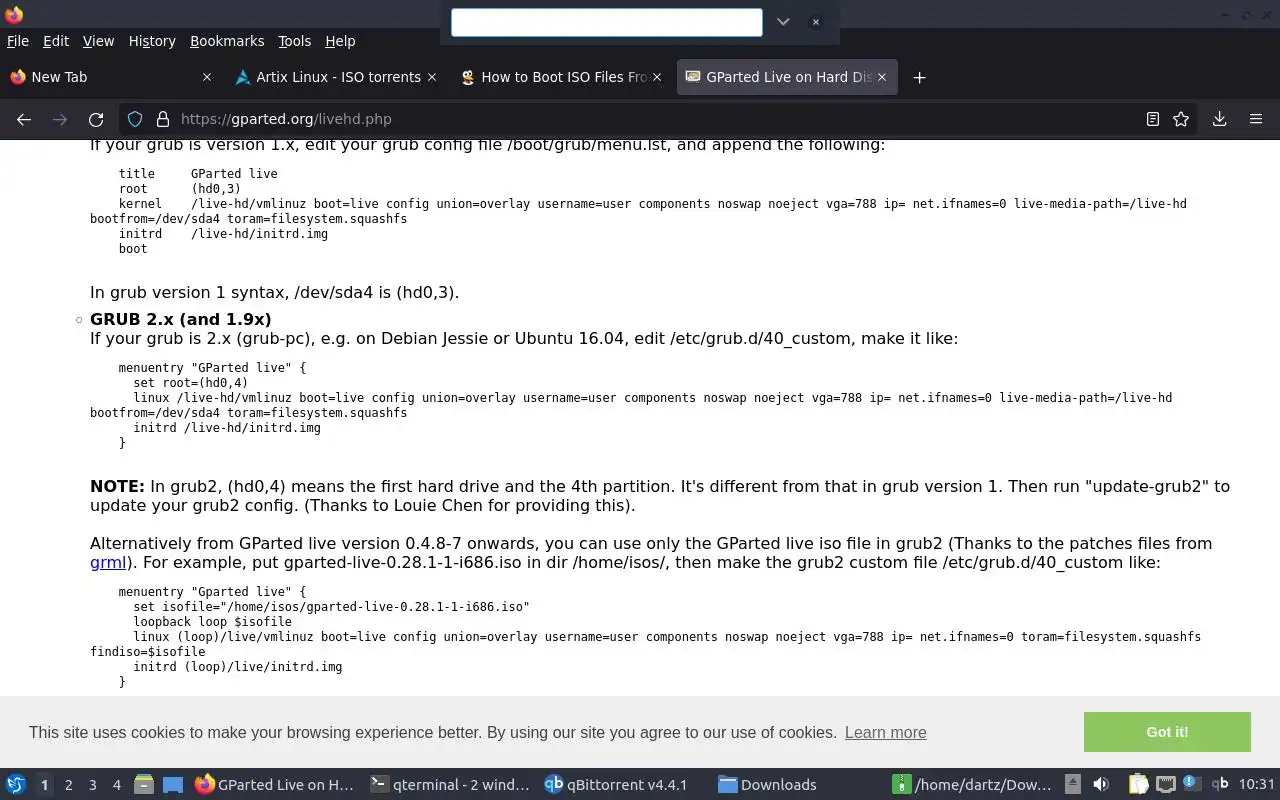Open the downloads panel arrow icon
The width and height of the screenshot is (1280, 800).
point(1219,119)
